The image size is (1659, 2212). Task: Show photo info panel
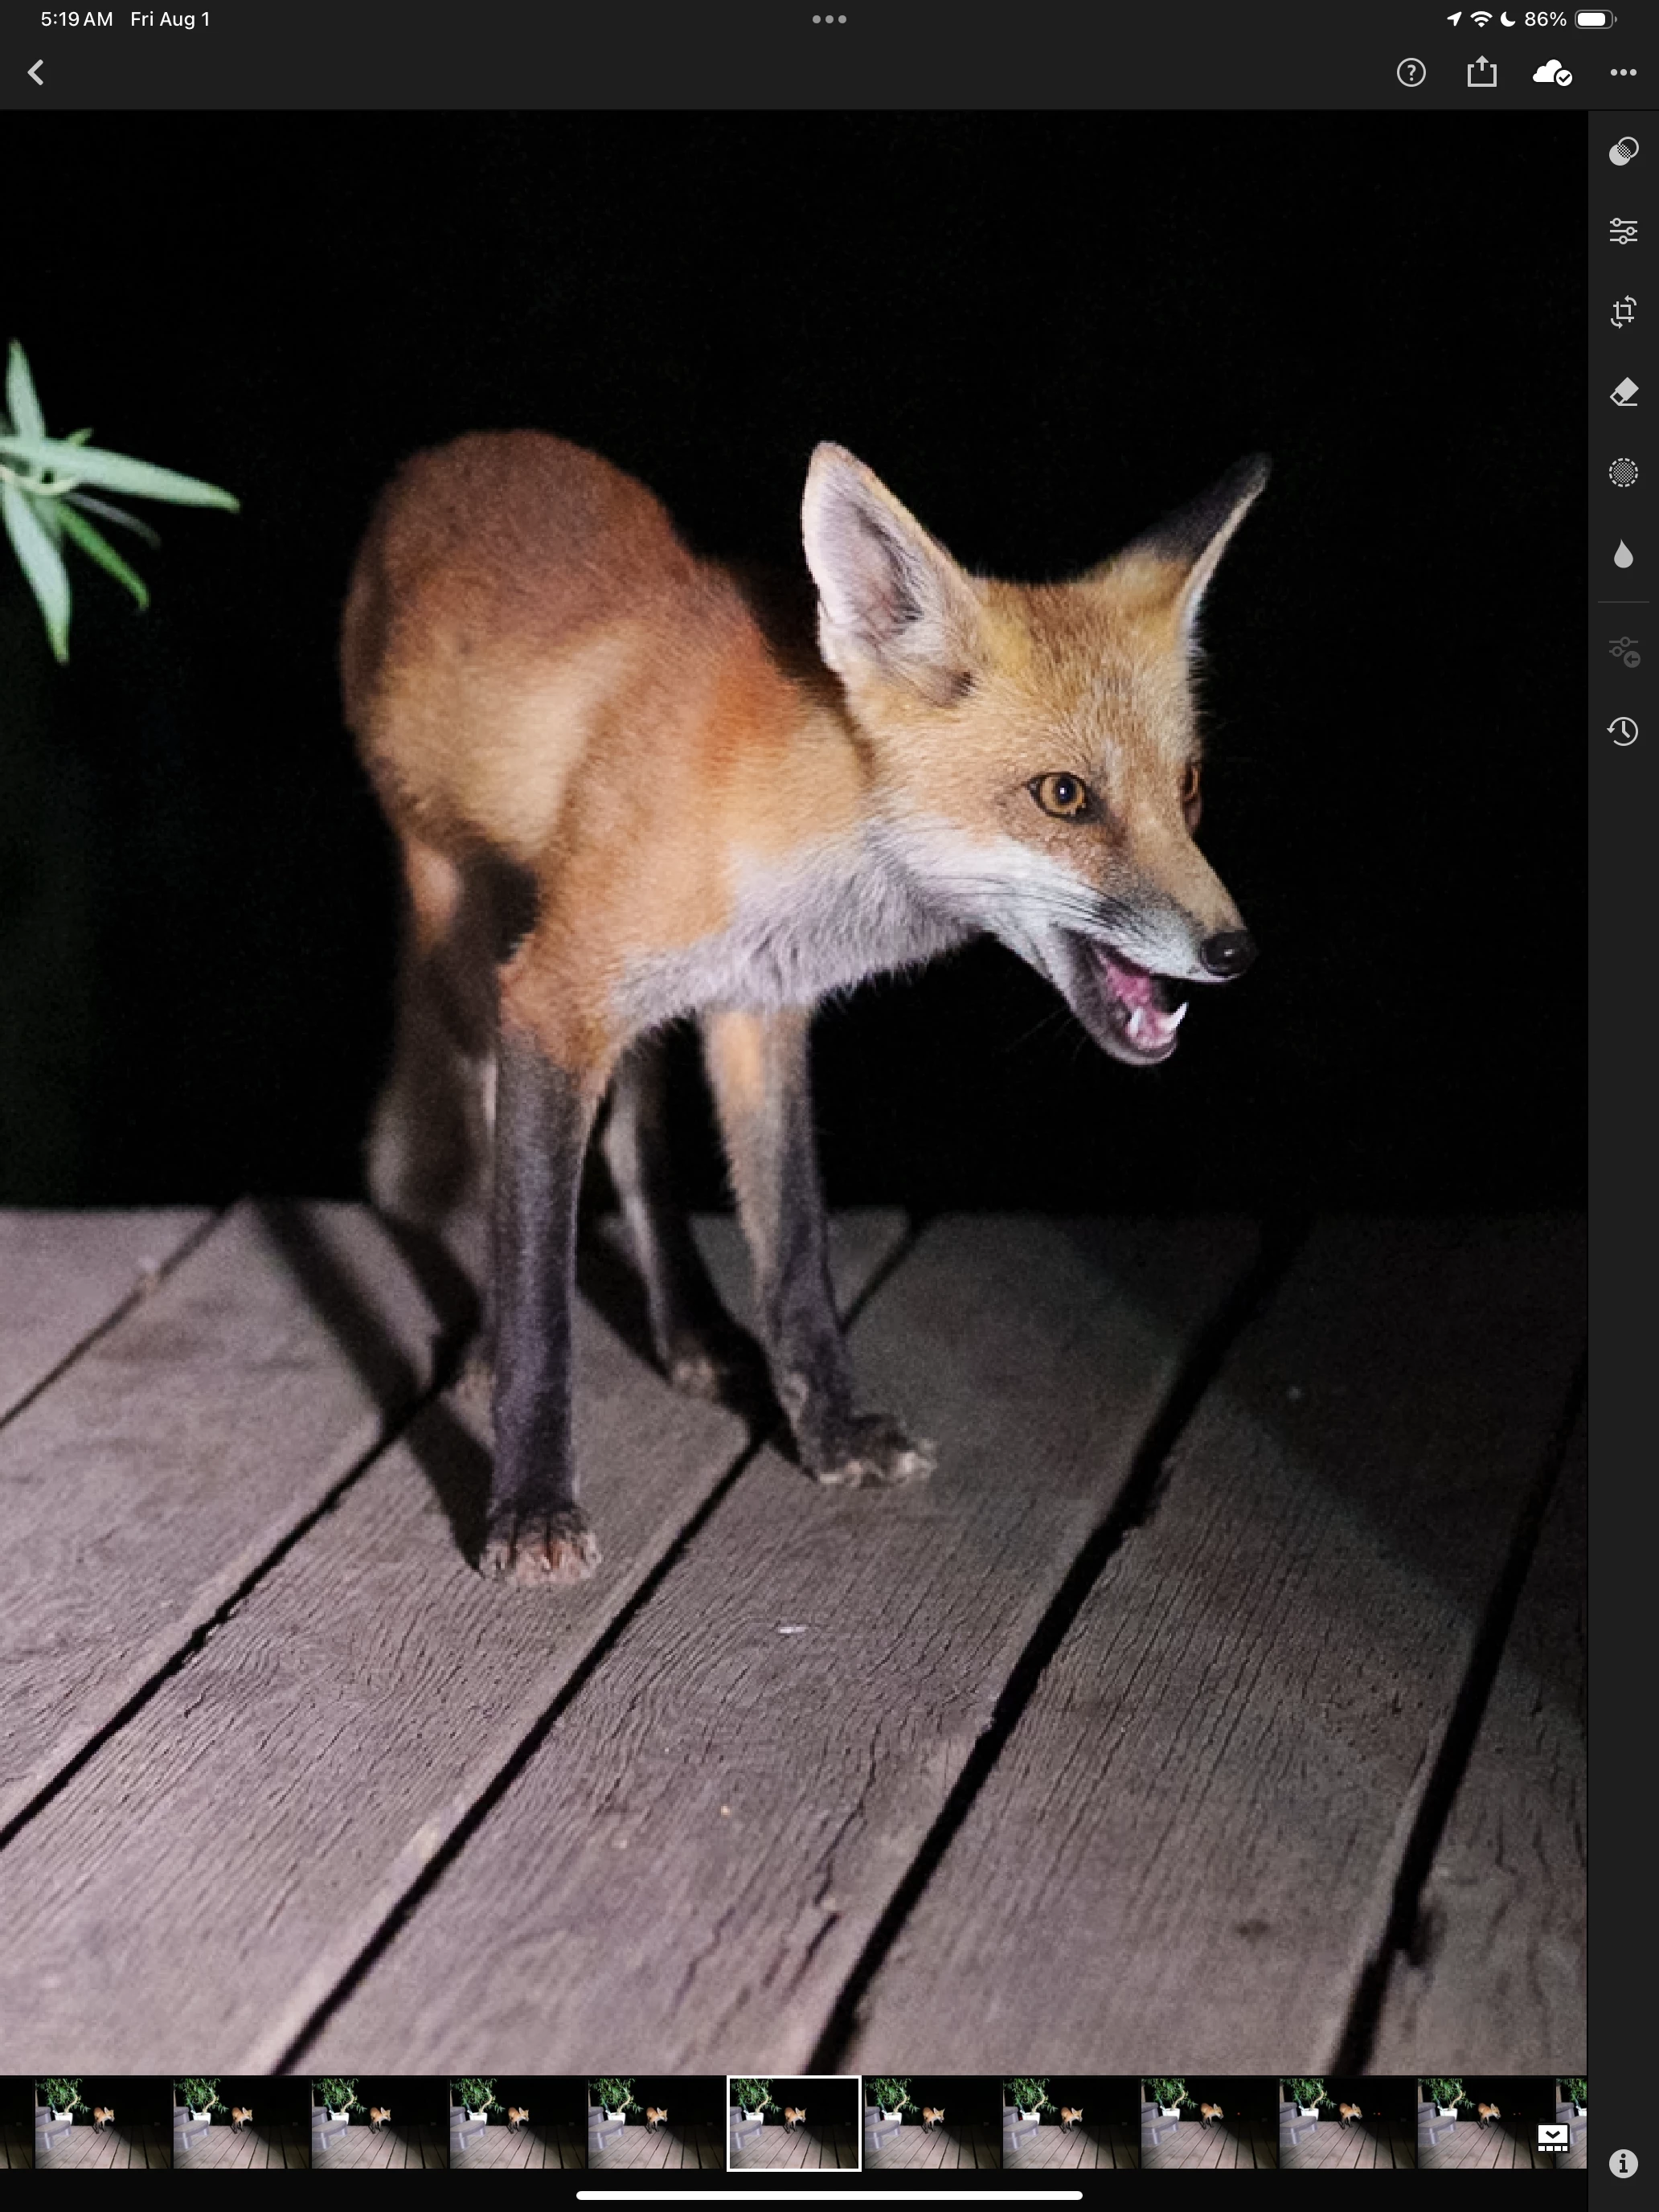point(1623,2163)
